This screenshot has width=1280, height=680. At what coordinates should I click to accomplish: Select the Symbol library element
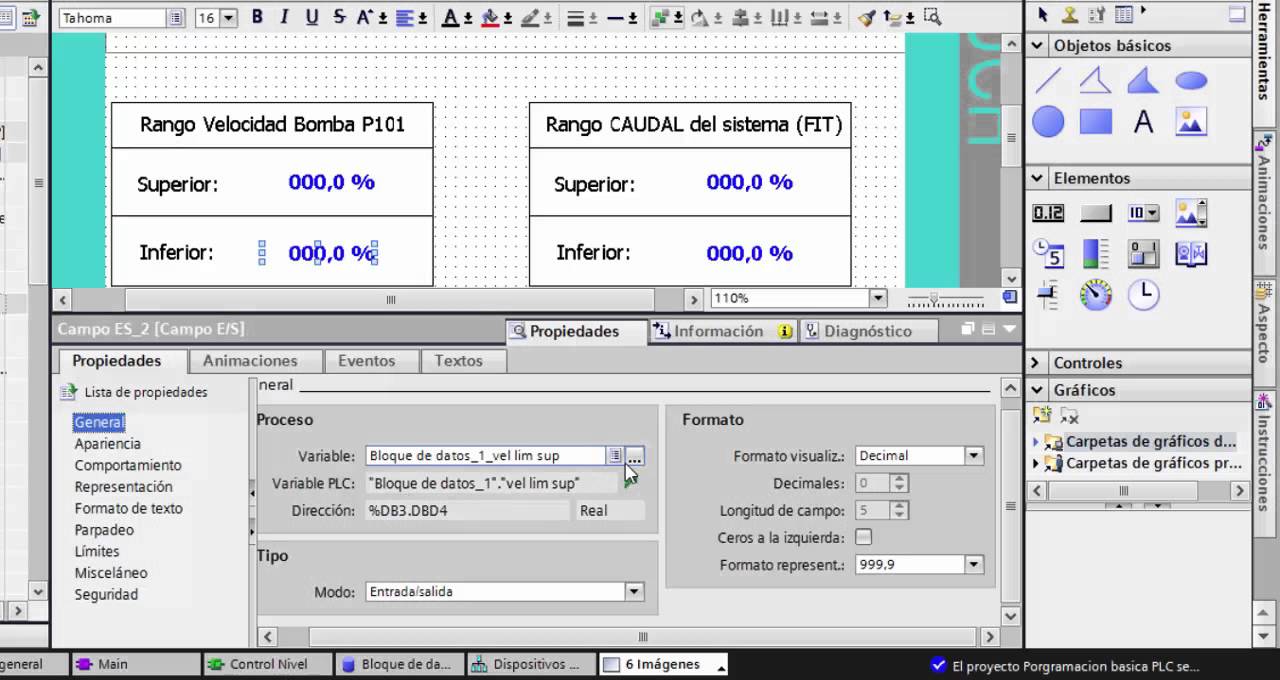coord(1191,254)
